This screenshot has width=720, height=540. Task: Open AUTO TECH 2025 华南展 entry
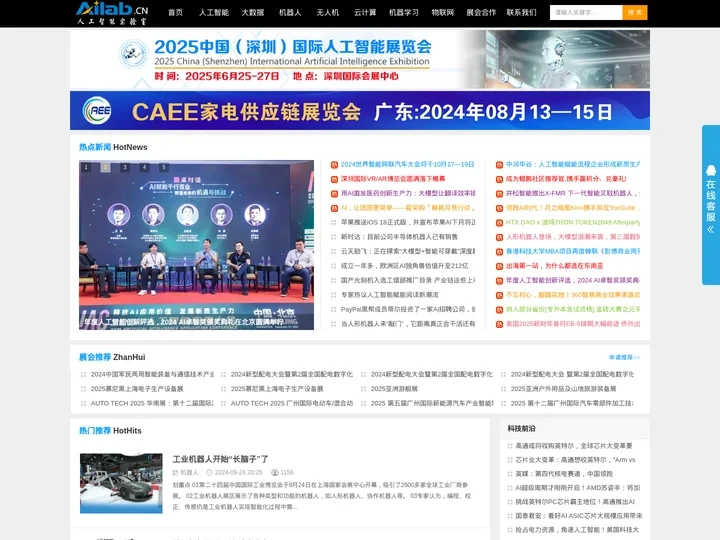click(x=152, y=403)
